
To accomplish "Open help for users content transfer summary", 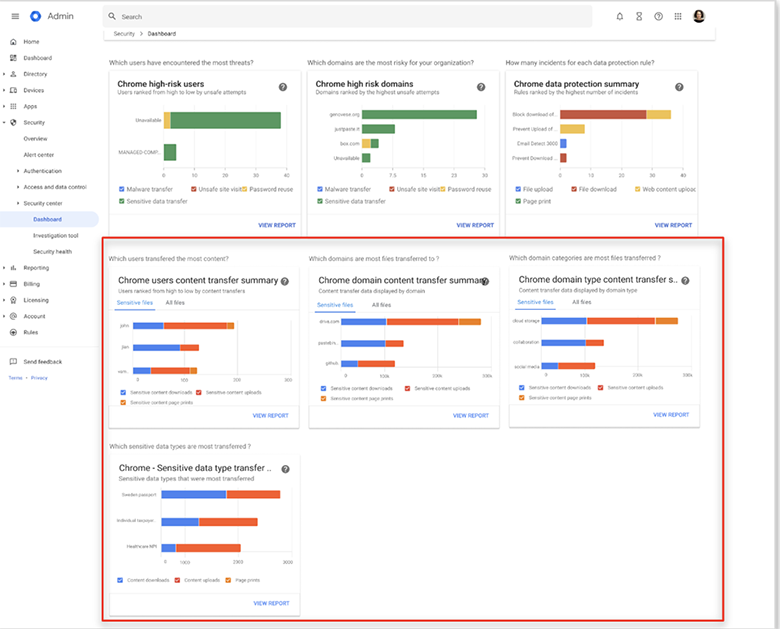I will point(285,281).
